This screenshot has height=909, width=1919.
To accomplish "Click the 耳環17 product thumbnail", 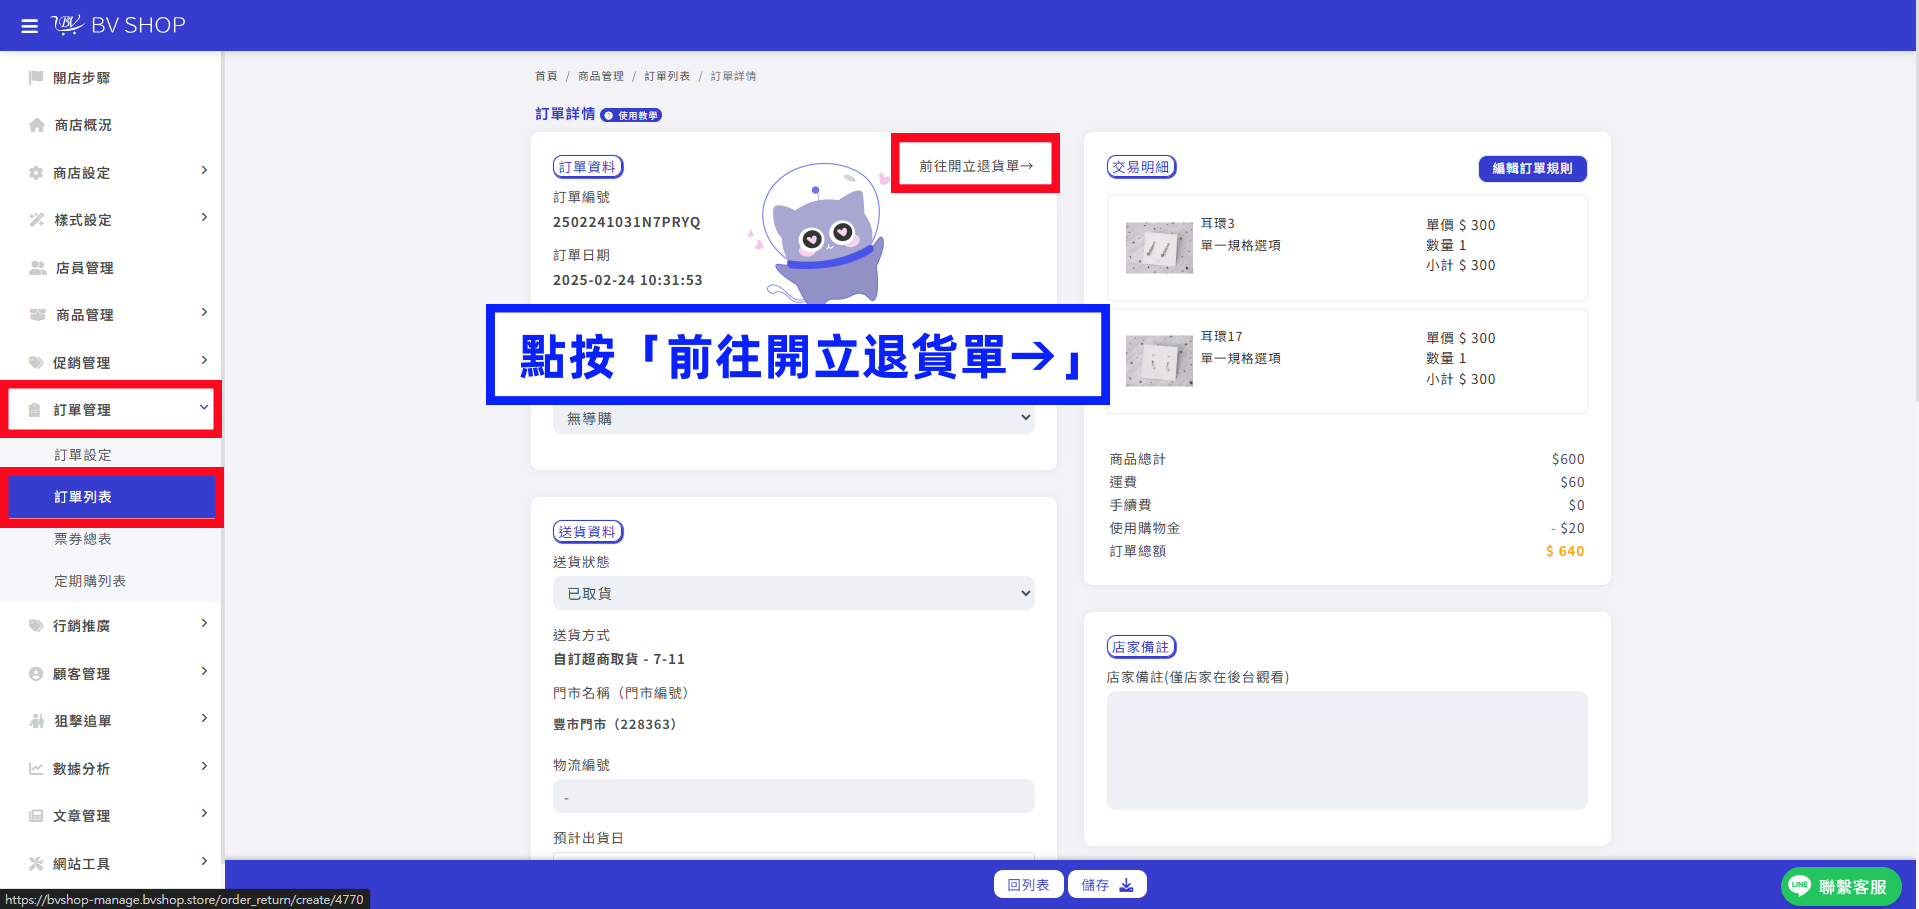I will pyautogui.click(x=1159, y=361).
